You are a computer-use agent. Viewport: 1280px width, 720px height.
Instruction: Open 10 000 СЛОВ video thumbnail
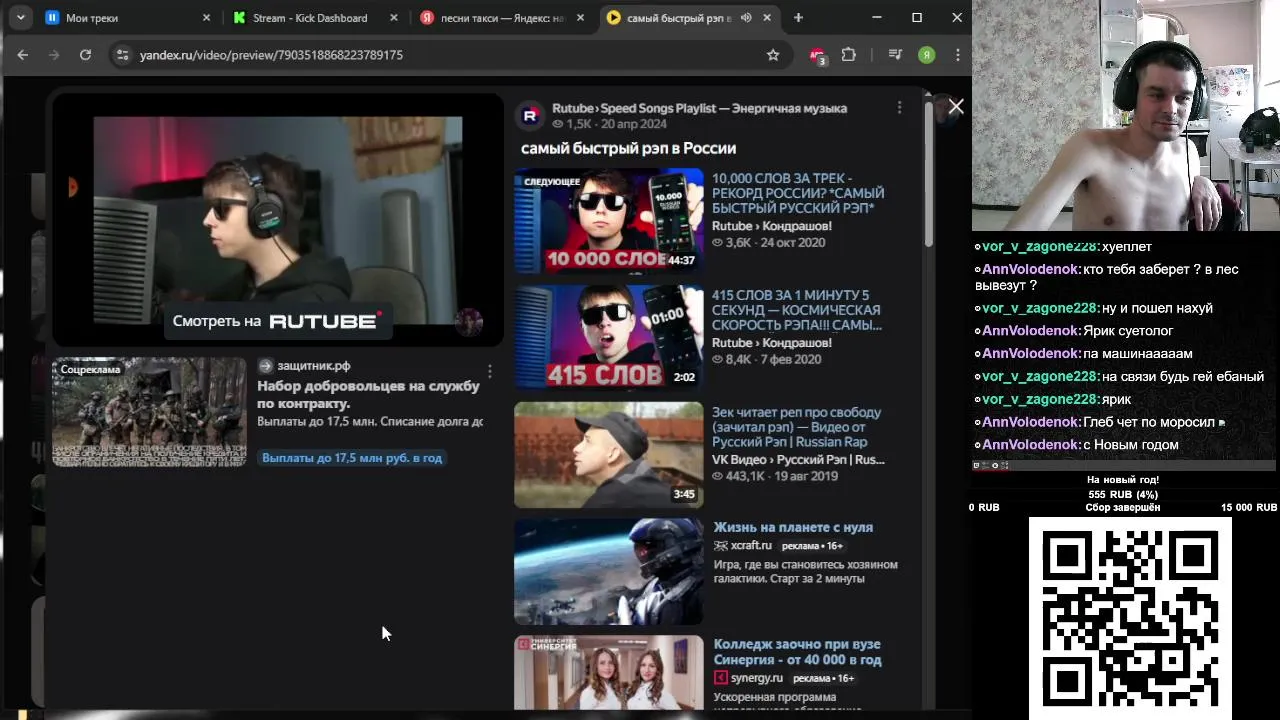pyautogui.click(x=608, y=221)
